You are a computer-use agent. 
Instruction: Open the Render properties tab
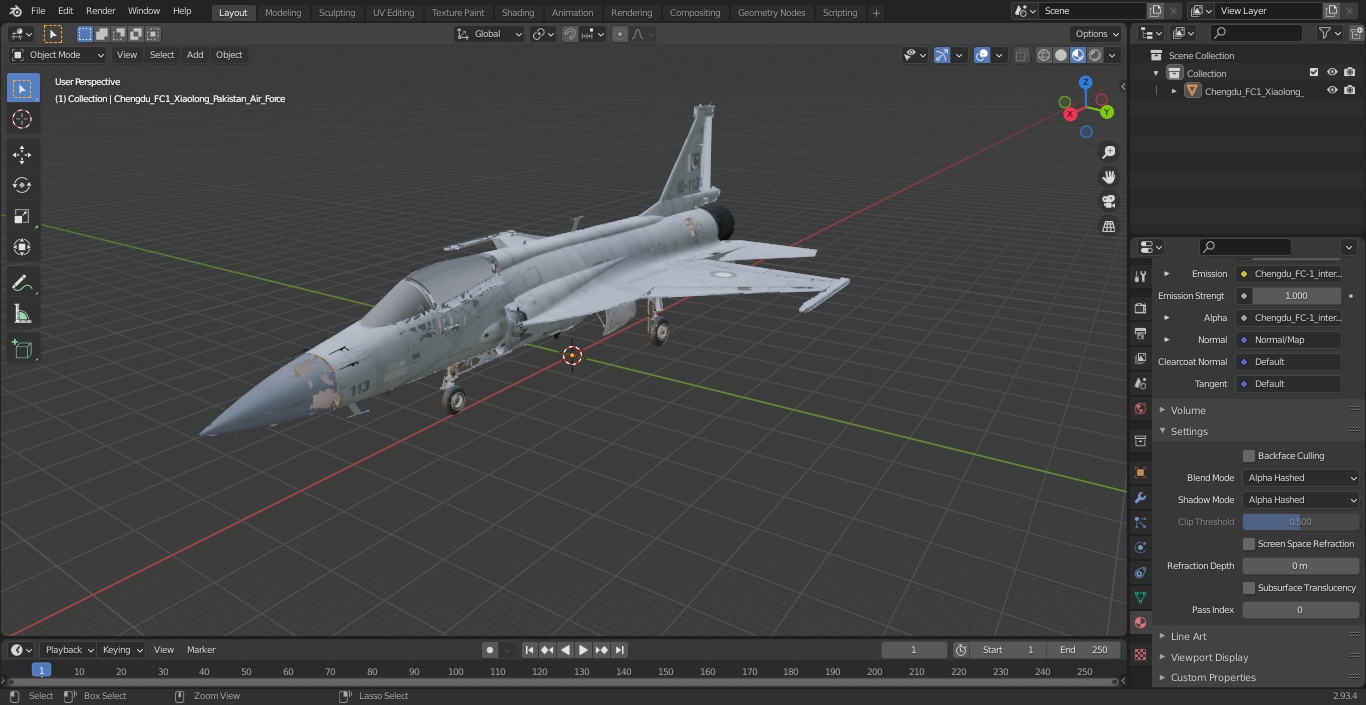[1140, 308]
